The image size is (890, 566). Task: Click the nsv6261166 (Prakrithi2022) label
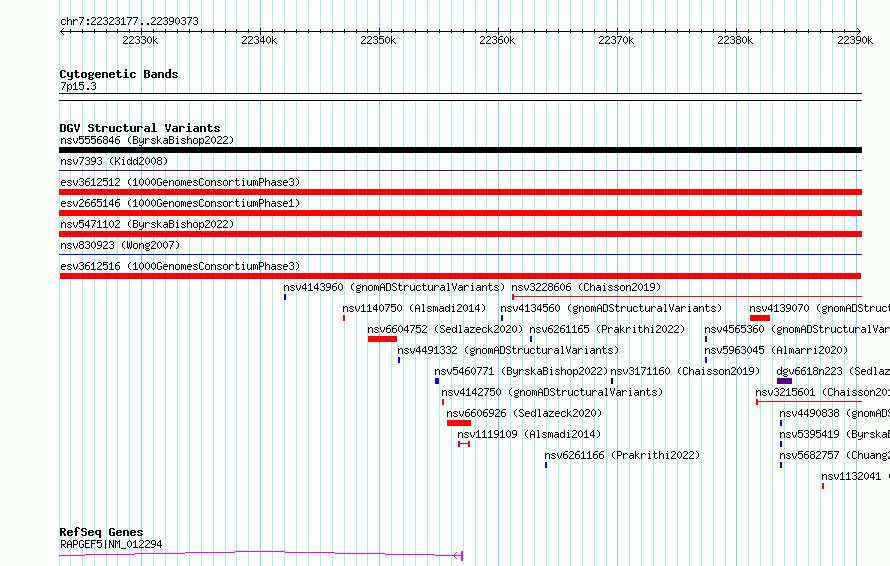pyautogui.click(x=622, y=455)
